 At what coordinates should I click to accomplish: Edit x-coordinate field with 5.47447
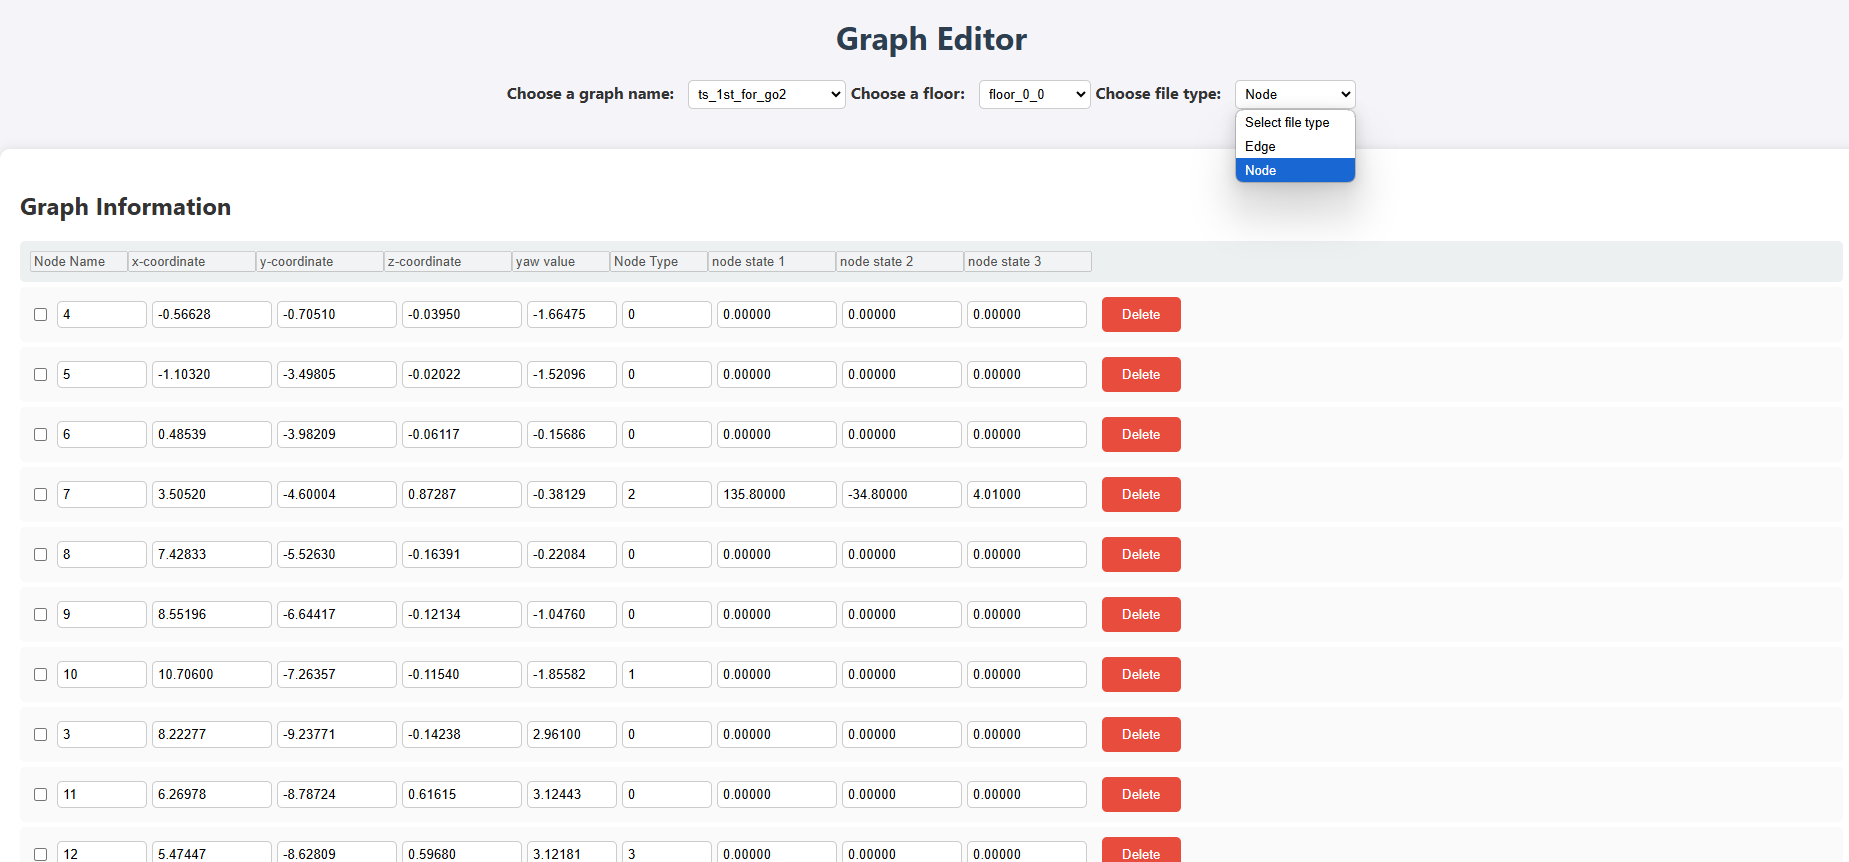212,852
